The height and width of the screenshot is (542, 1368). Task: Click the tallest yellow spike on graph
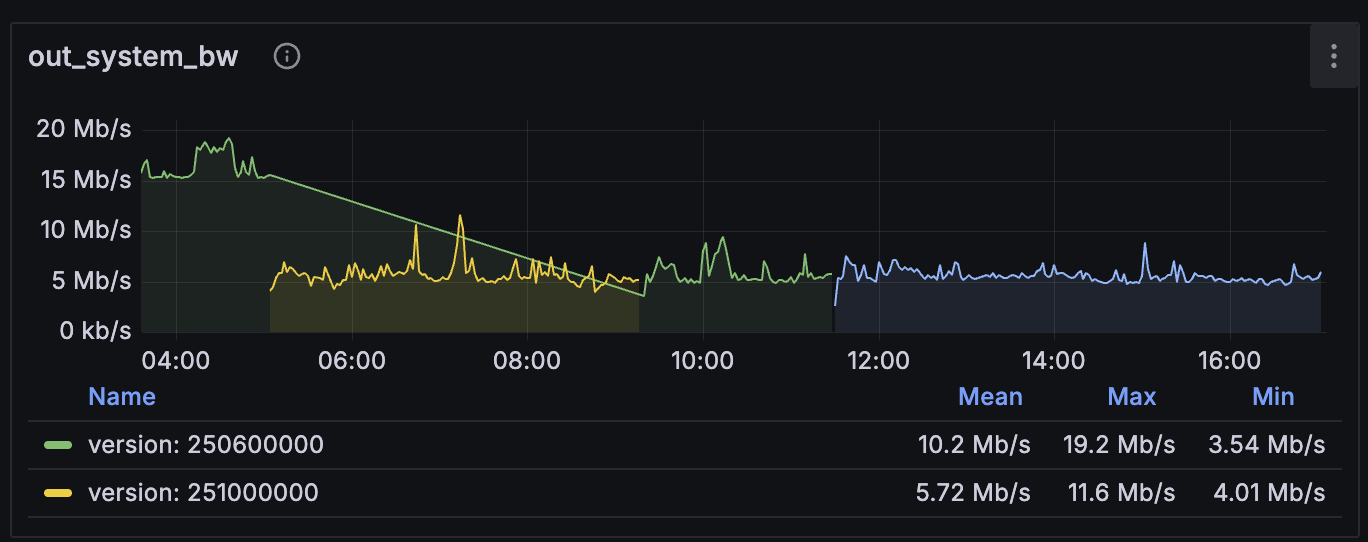click(460, 217)
